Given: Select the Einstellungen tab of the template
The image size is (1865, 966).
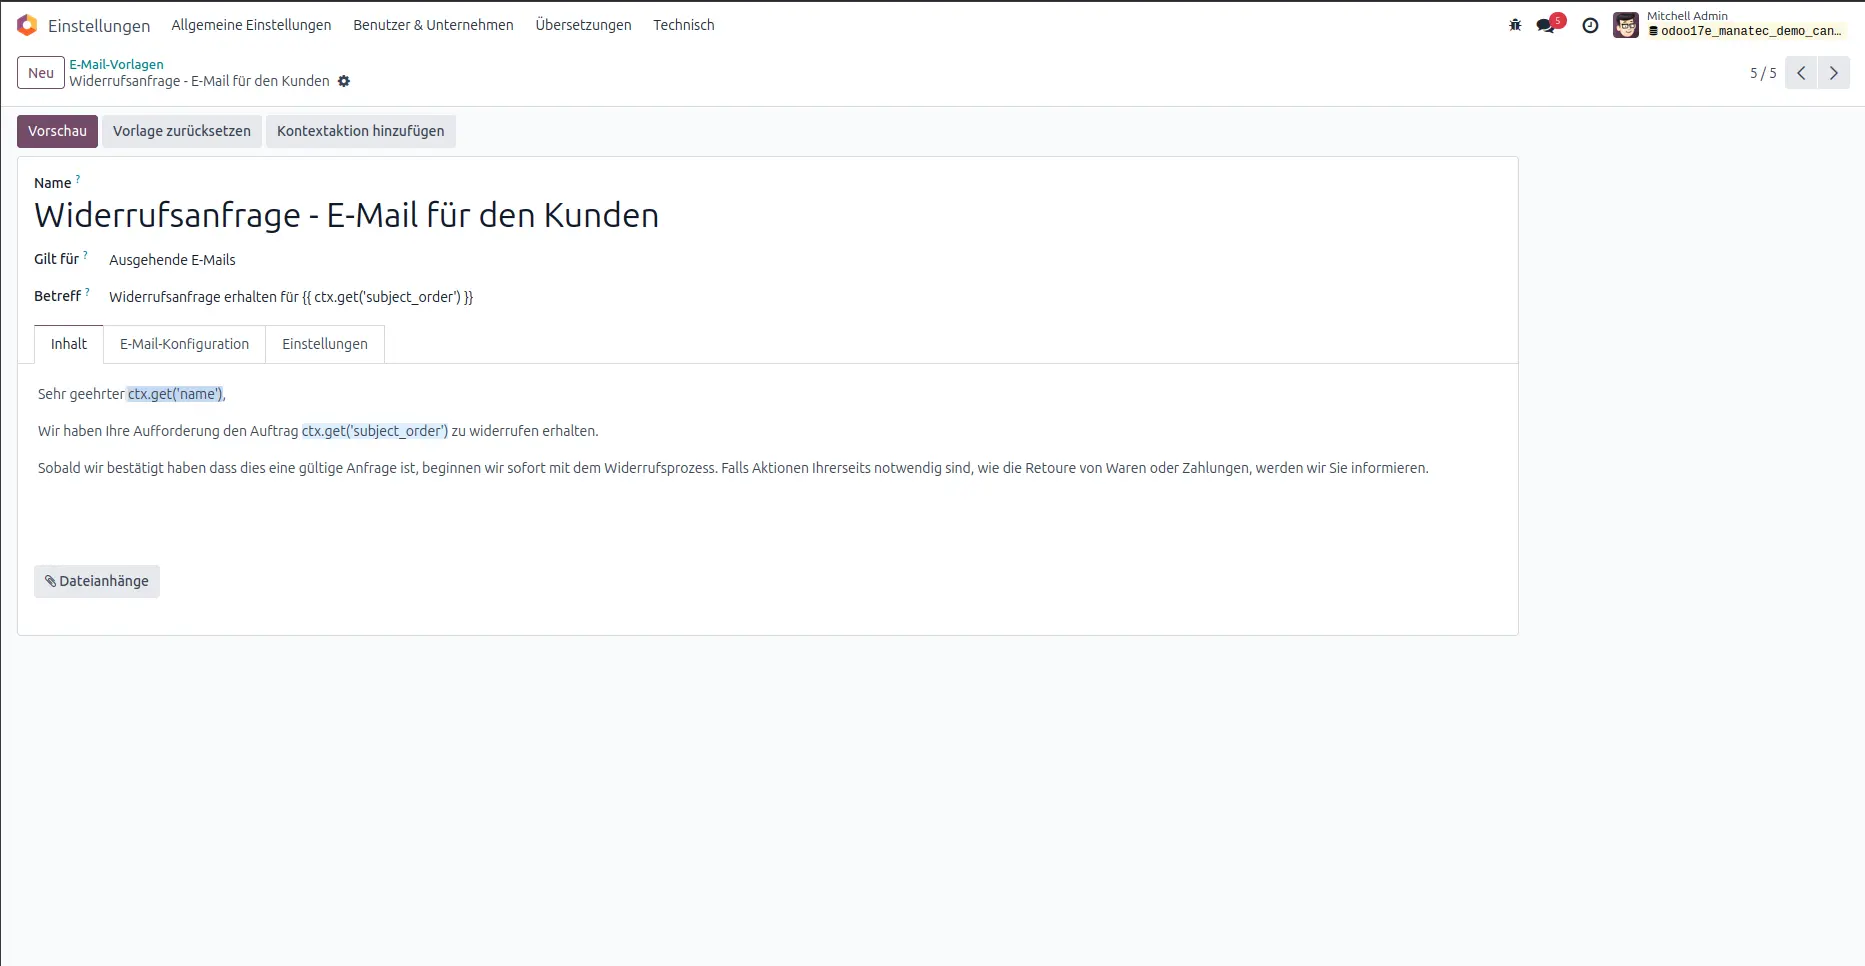Looking at the screenshot, I should [x=324, y=344].
